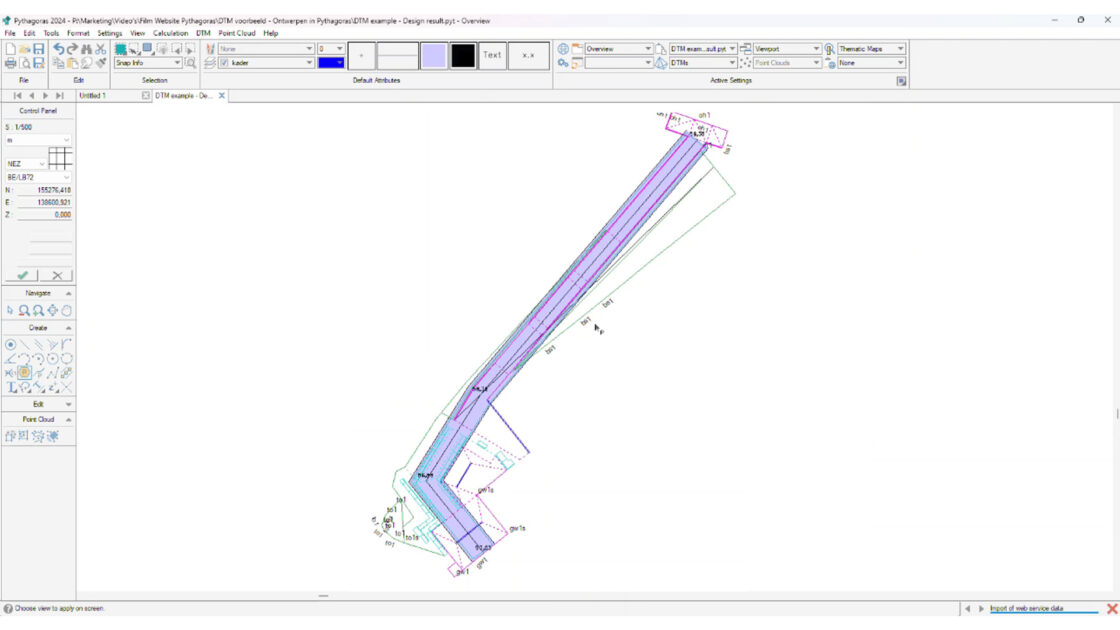Close Import of web service data panel
The width and height of the screenshot is (1120, 630).
[1111, 609]
